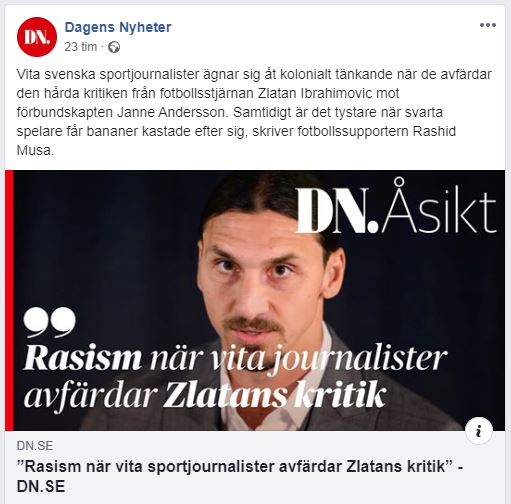This screenshot has width=511, height=504.
Task: Click the large white quotation mark graphic
Action: 49,322
